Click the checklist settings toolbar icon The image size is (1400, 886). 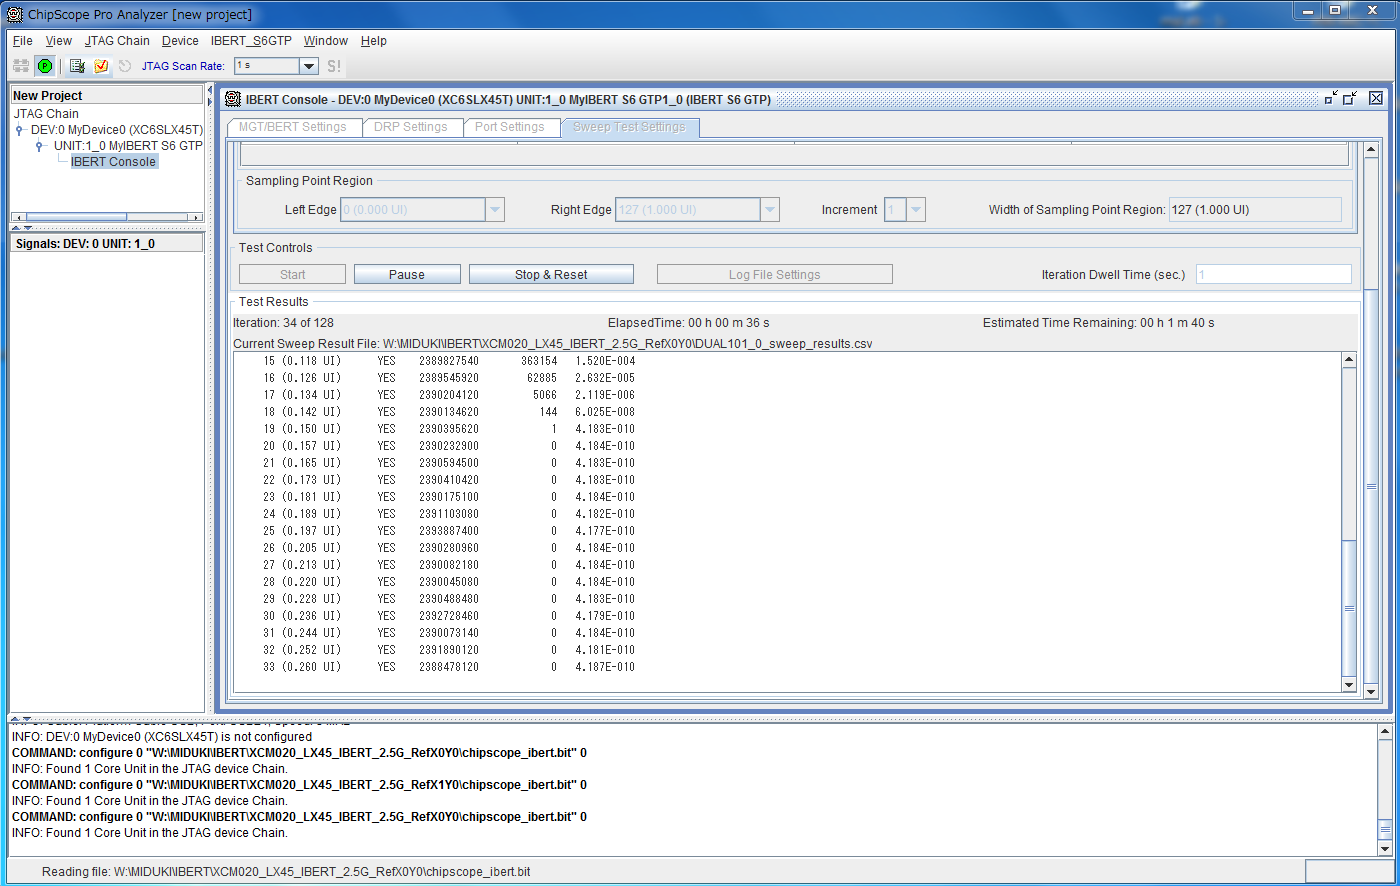(x=77, y=66)
